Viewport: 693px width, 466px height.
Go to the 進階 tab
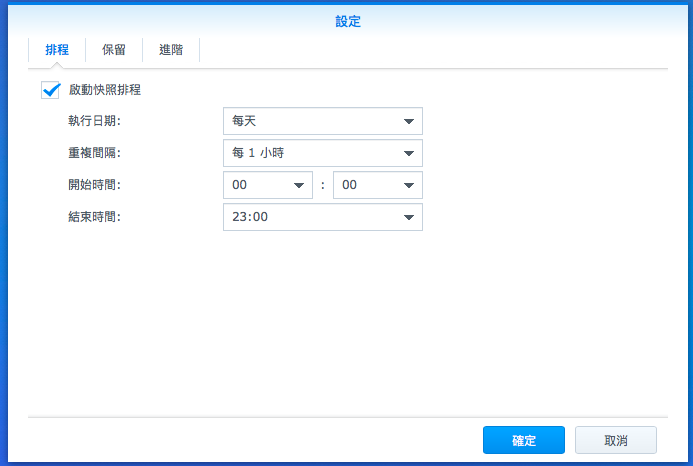tap(170, 49)
